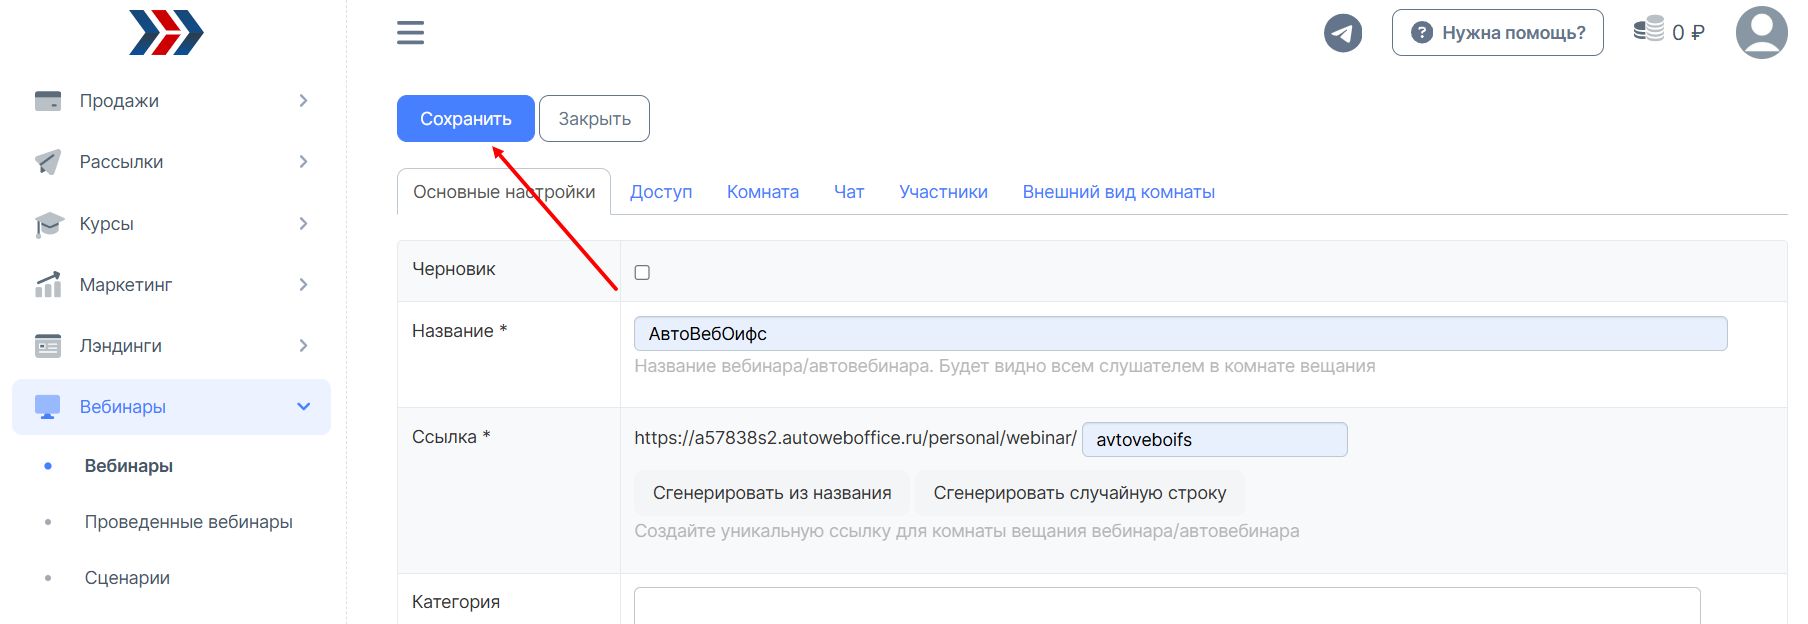The width and height of the screenshot is (1808, 624).
Task: Click the Ссылка slug input field
Action: [1215, 440]
